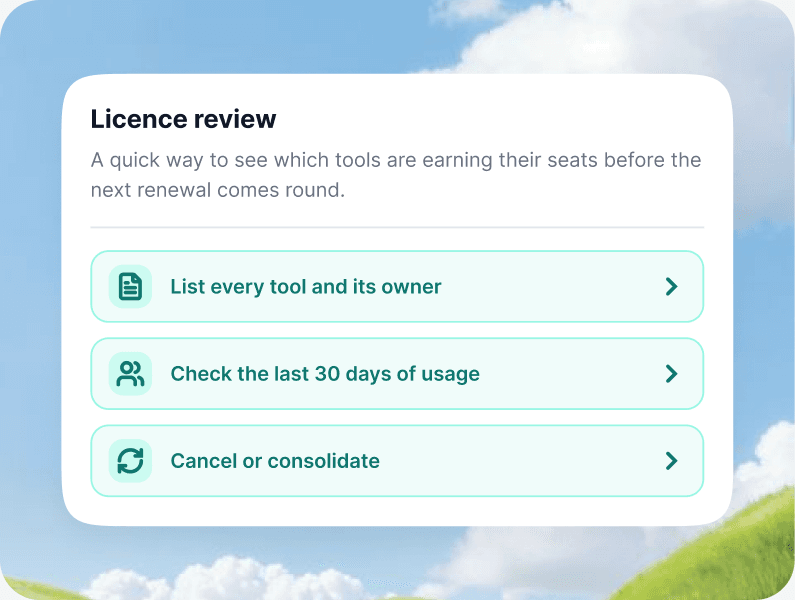795x600 pixels.
Task: Click the people icon for usage check
Action: 130,374
